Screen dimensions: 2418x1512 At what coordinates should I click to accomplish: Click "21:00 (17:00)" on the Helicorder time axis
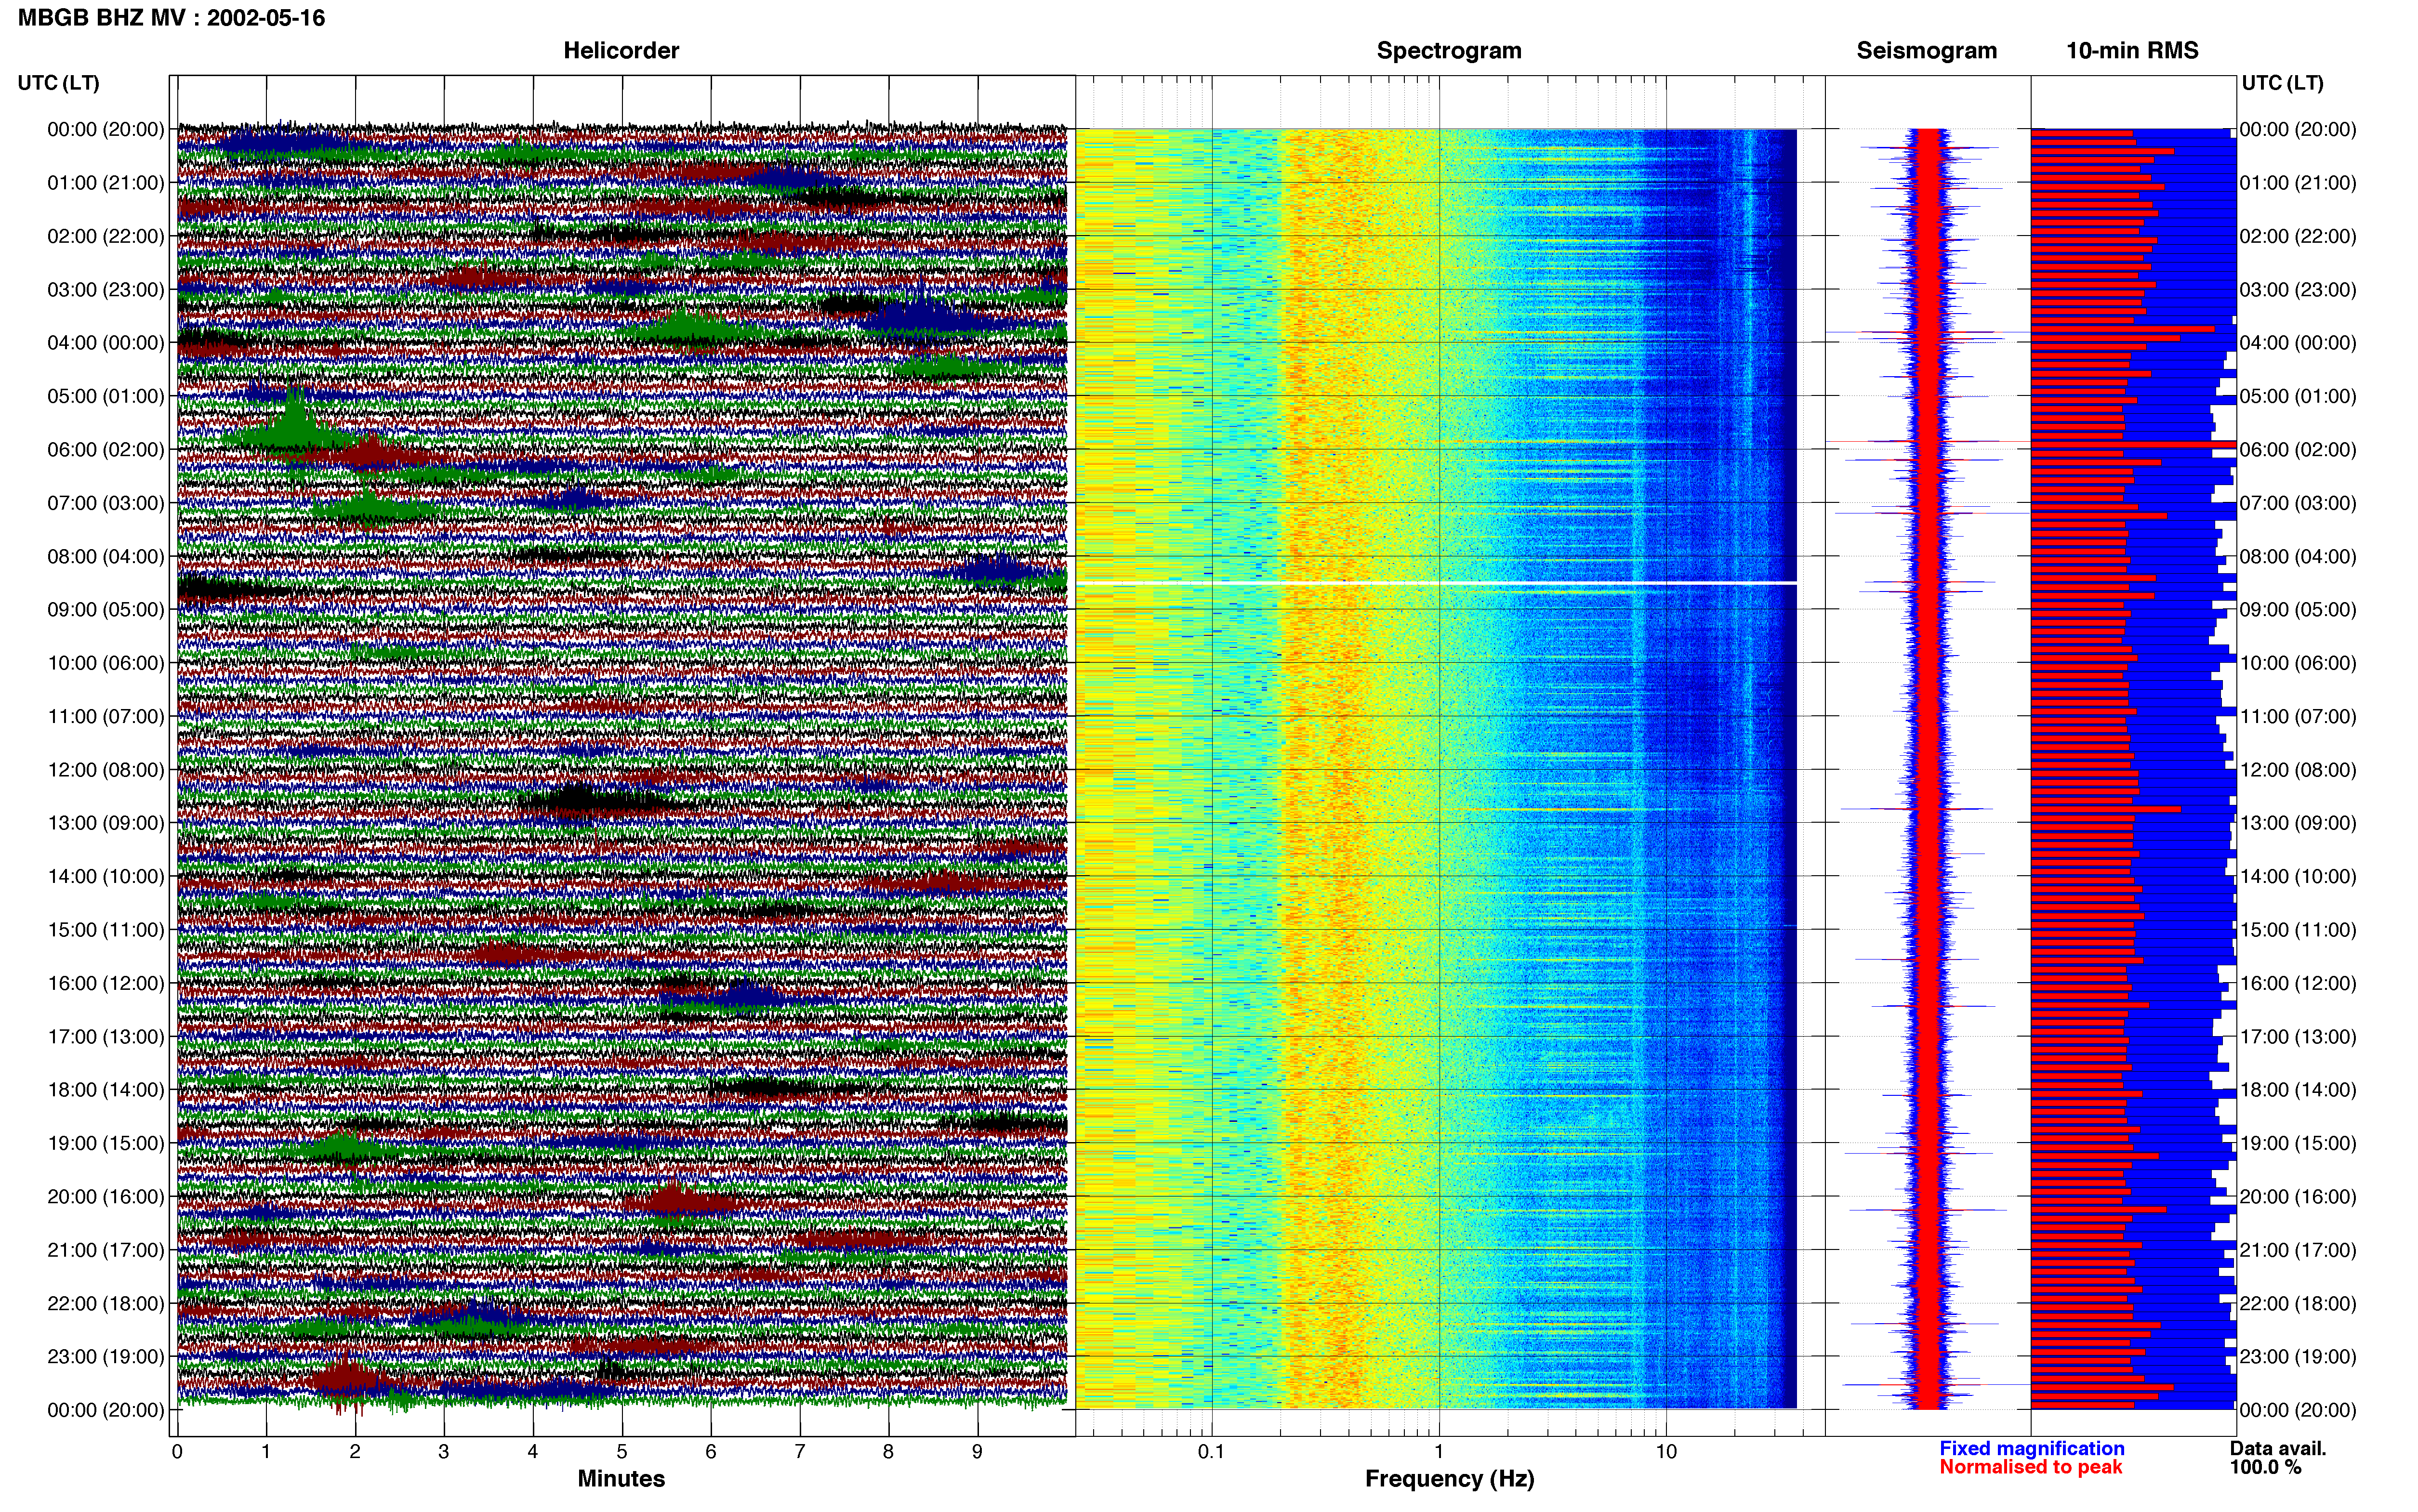coord(106,1250)
